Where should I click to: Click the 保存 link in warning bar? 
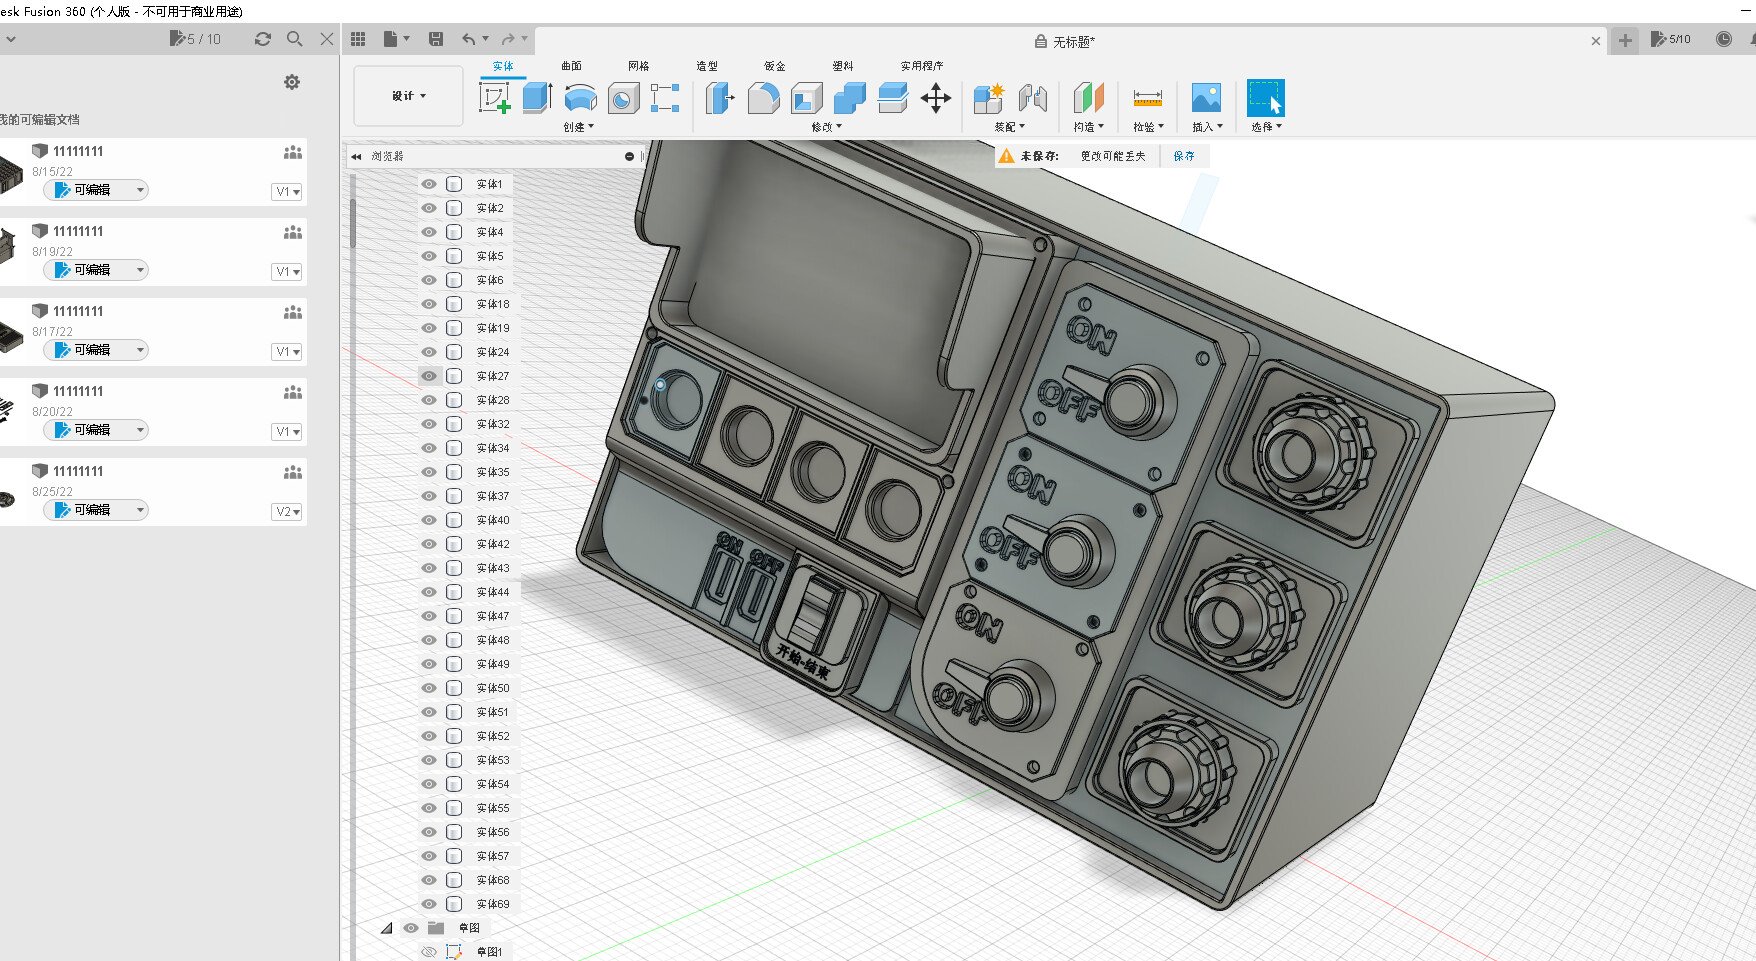[1184, 156]
